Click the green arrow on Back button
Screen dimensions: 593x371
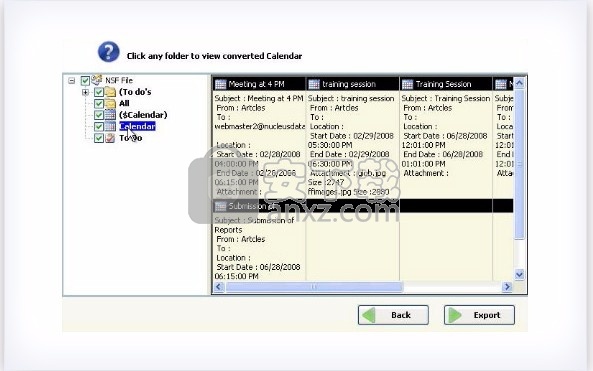point(369,315)
